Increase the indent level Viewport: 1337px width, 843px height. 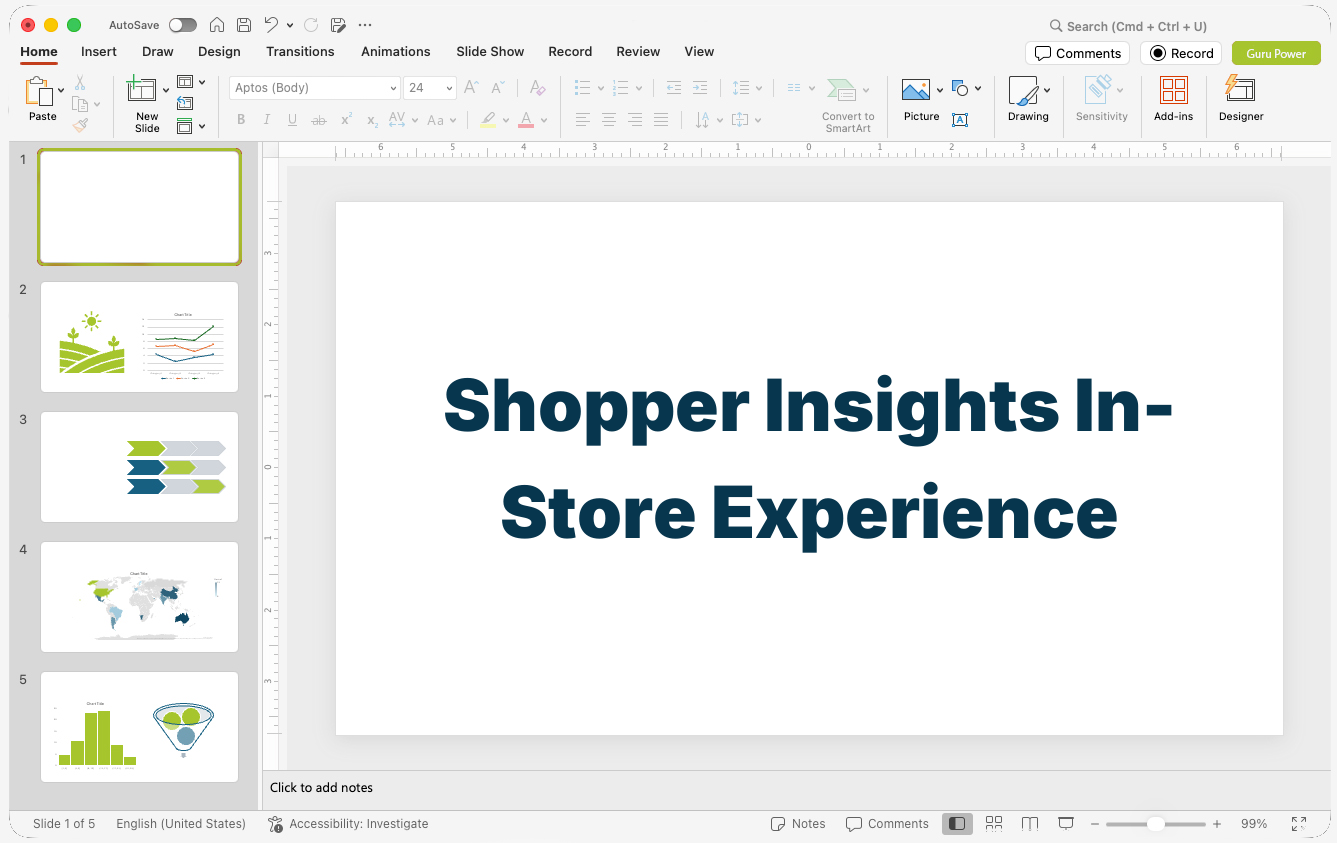(x=700, y=88)
